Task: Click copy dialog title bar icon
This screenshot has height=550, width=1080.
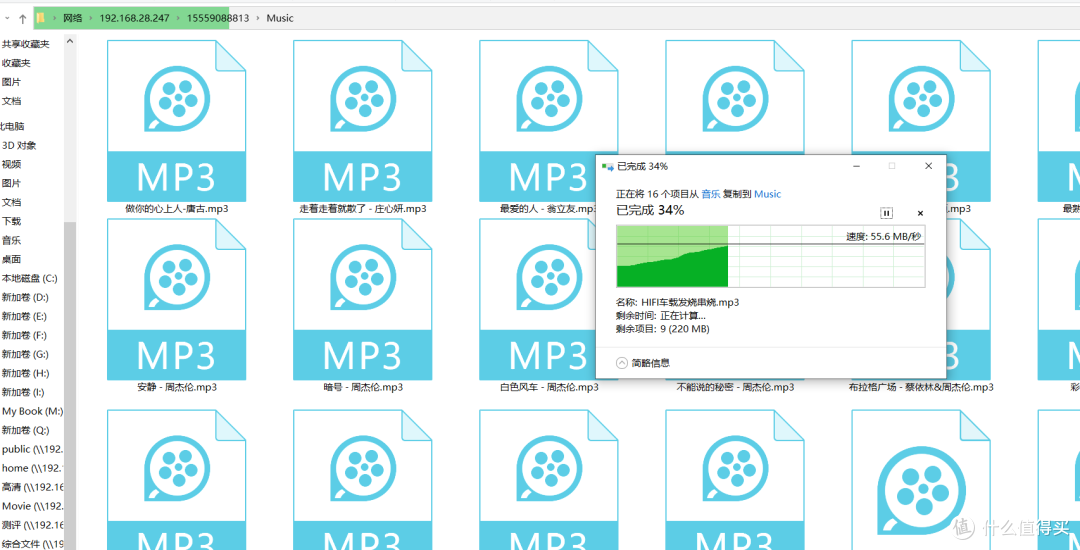Action: point(608,167)
